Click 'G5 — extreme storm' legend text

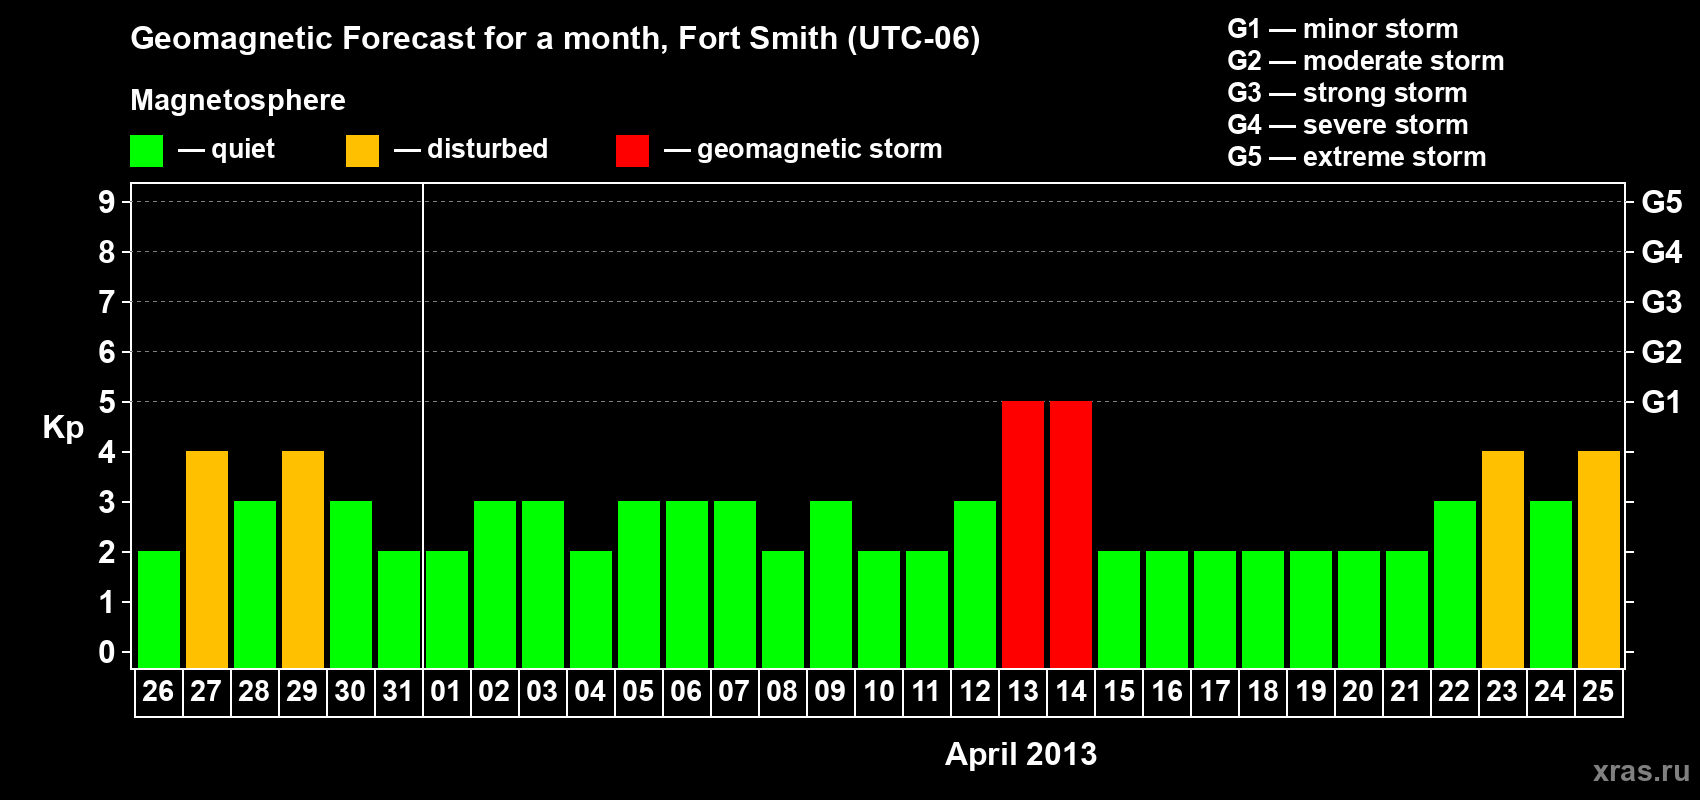pos(1357,157)
